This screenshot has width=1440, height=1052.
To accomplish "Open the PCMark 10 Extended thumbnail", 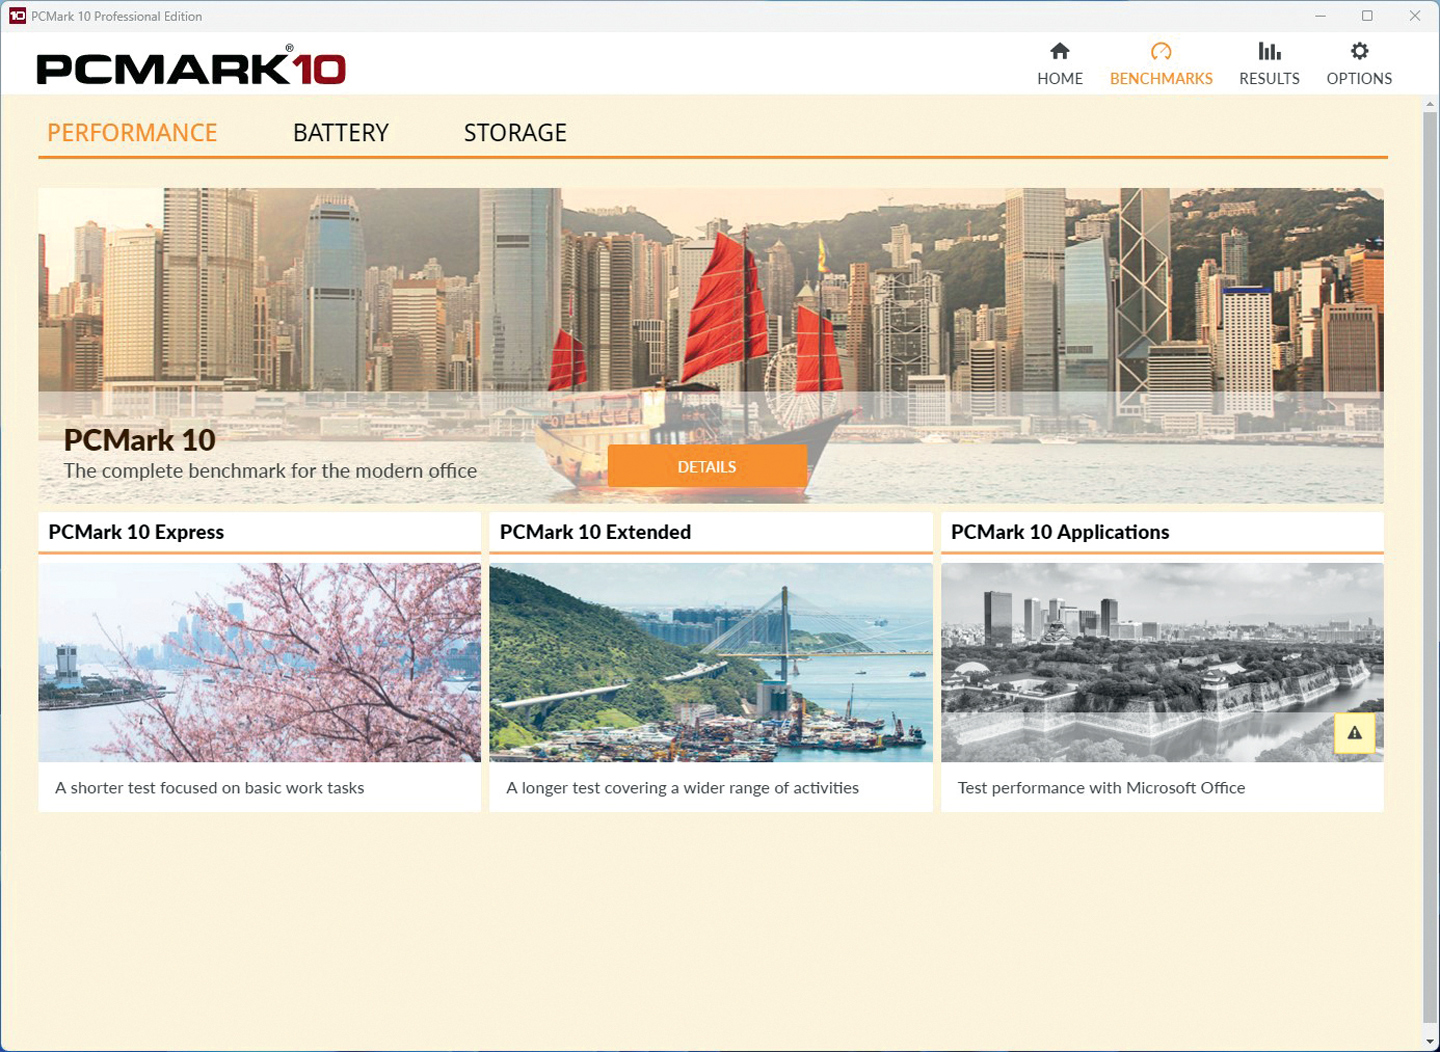I will point(711,662).
